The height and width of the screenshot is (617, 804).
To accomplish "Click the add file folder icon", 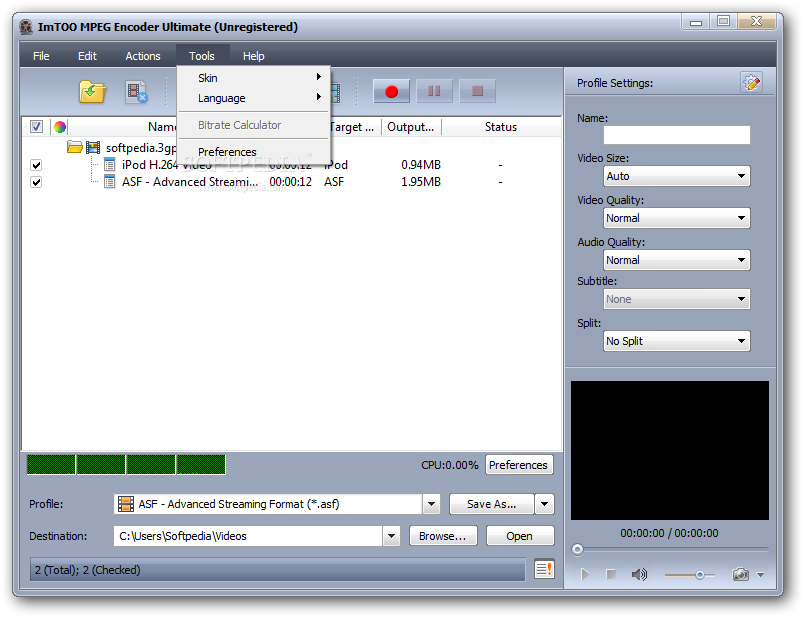I will pyautogui.click(x=92, y=92).
